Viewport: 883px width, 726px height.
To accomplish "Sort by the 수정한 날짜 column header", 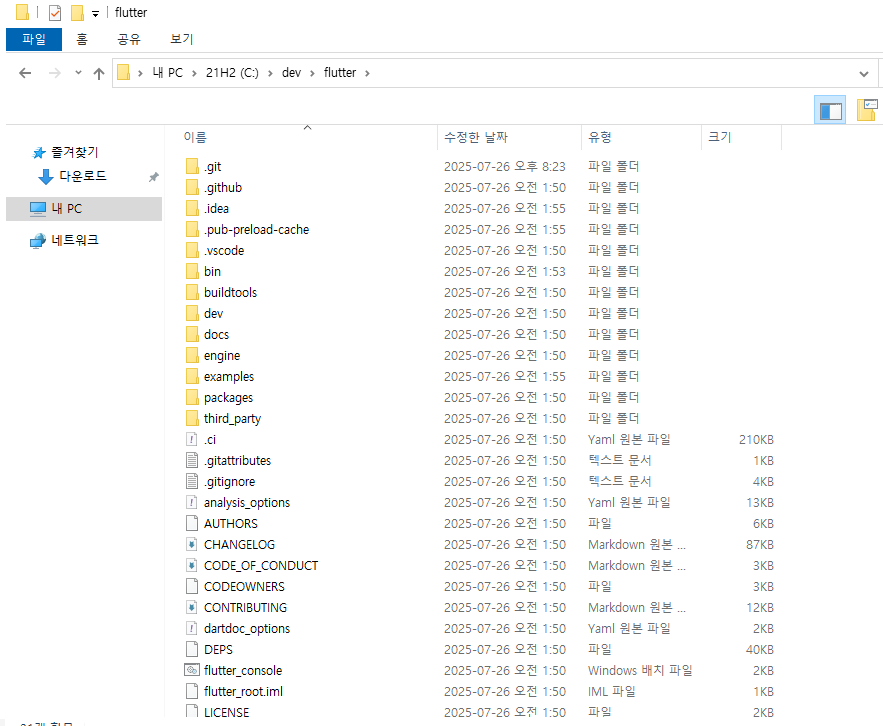I will pos(509,137).
